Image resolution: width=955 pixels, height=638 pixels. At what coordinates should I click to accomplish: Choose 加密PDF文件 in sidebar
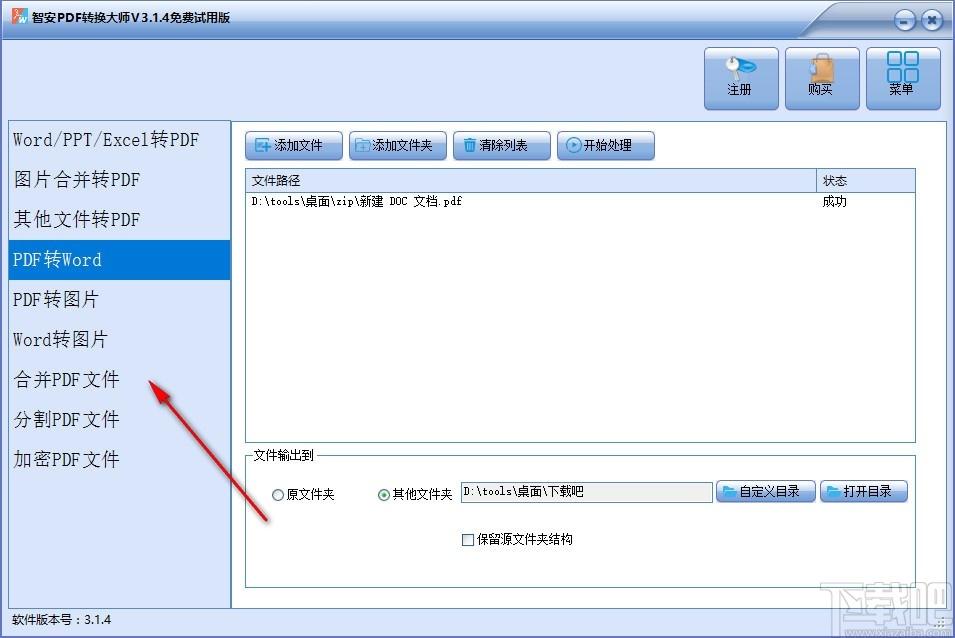click(119, 459)
